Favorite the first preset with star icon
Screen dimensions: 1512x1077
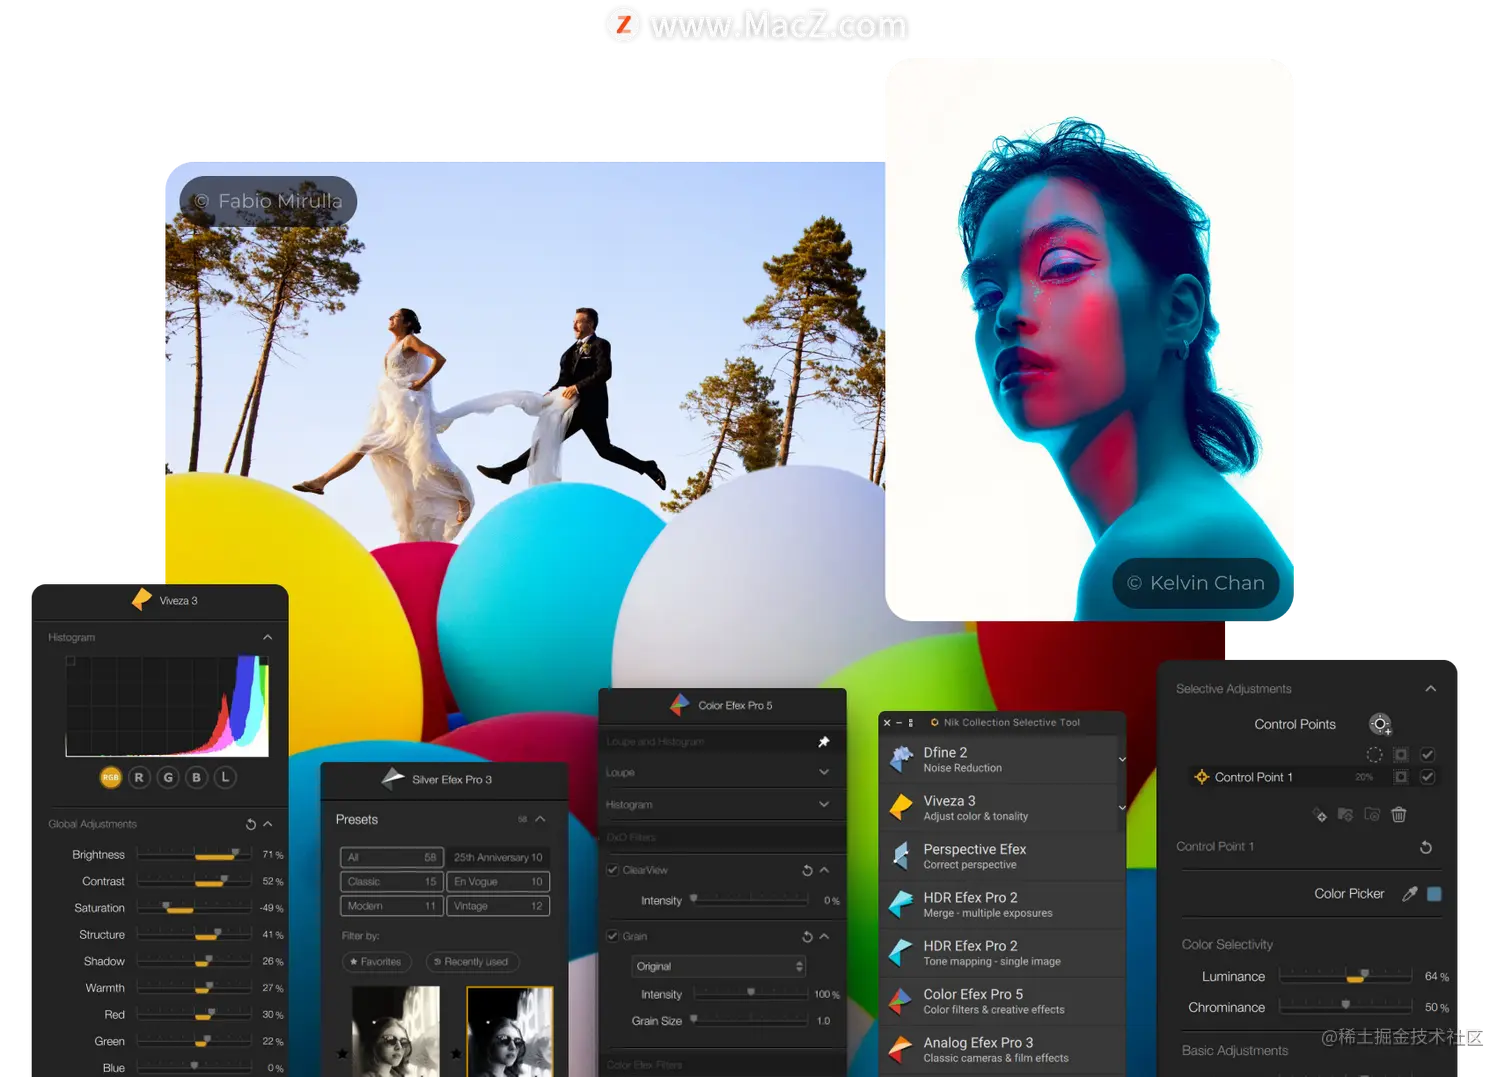pos(343,1053)
